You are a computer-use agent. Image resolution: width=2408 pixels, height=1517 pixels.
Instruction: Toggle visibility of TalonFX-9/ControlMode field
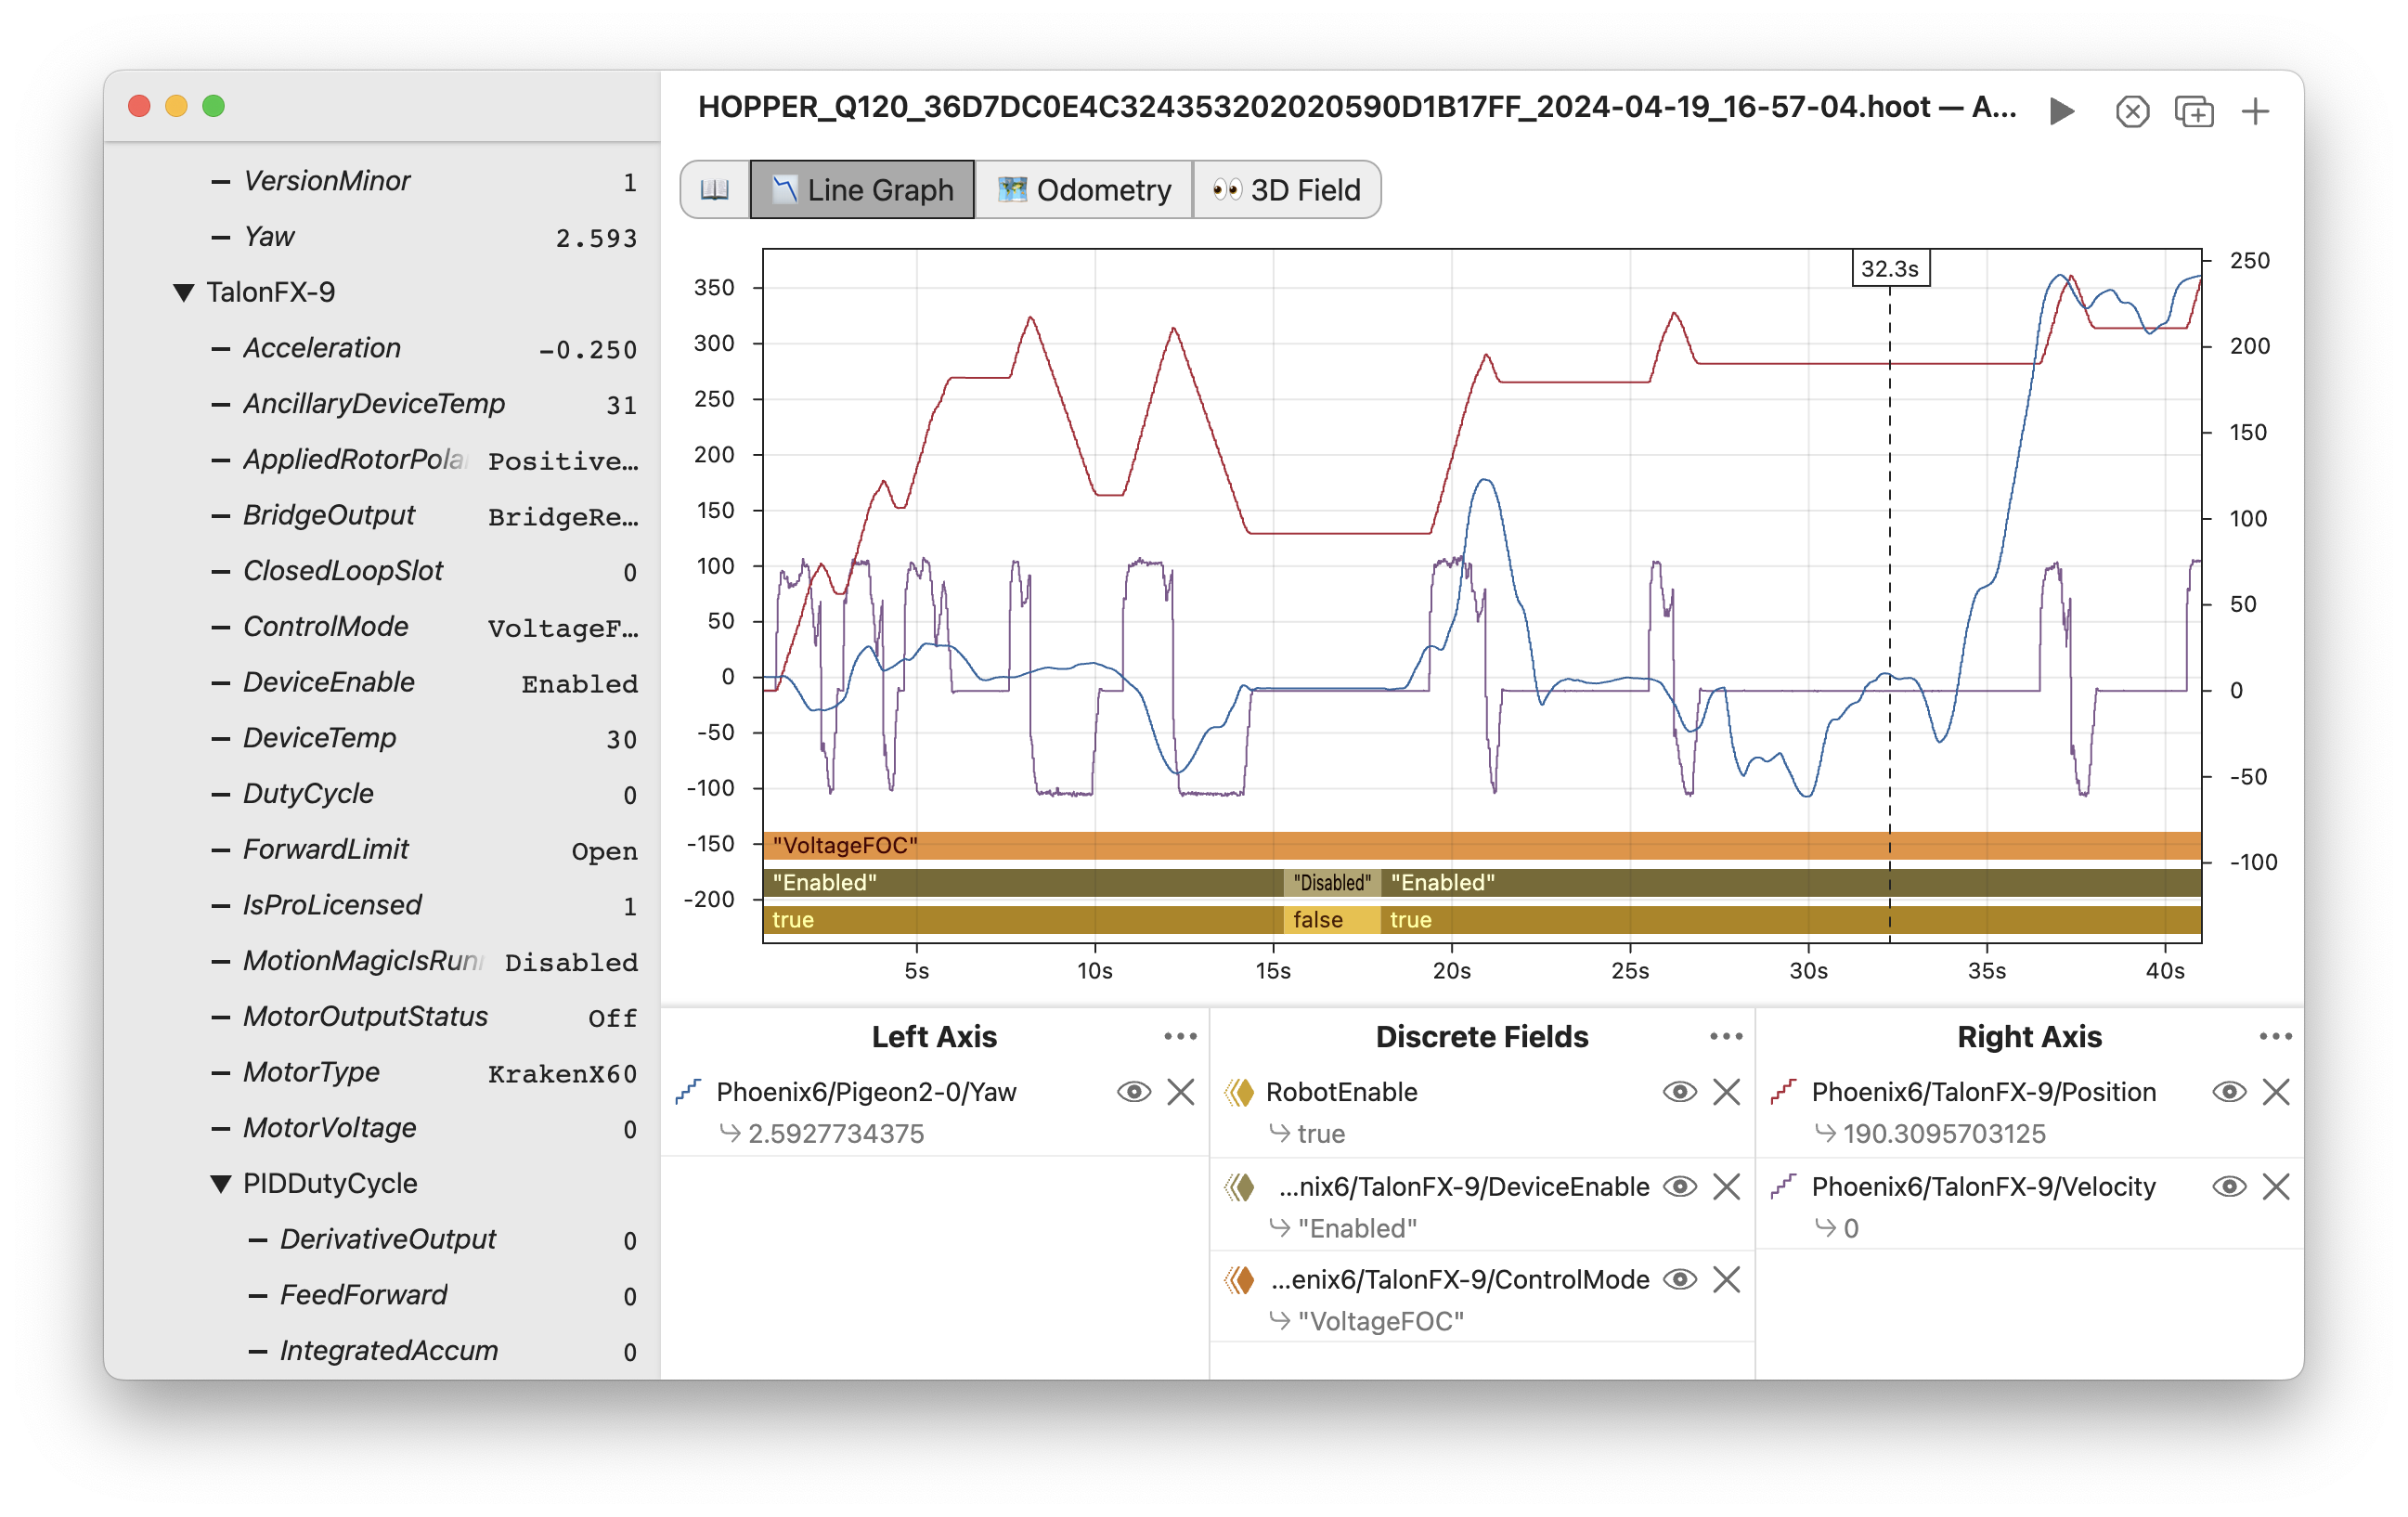point(1679,1279)
